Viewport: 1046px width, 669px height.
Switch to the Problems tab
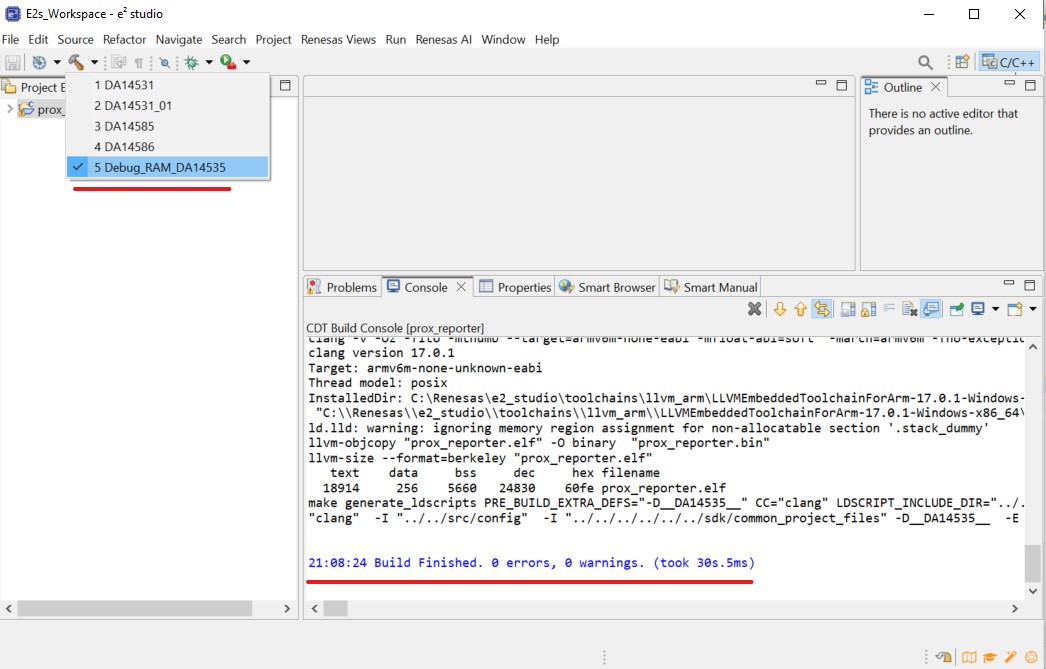pos(343,287)
